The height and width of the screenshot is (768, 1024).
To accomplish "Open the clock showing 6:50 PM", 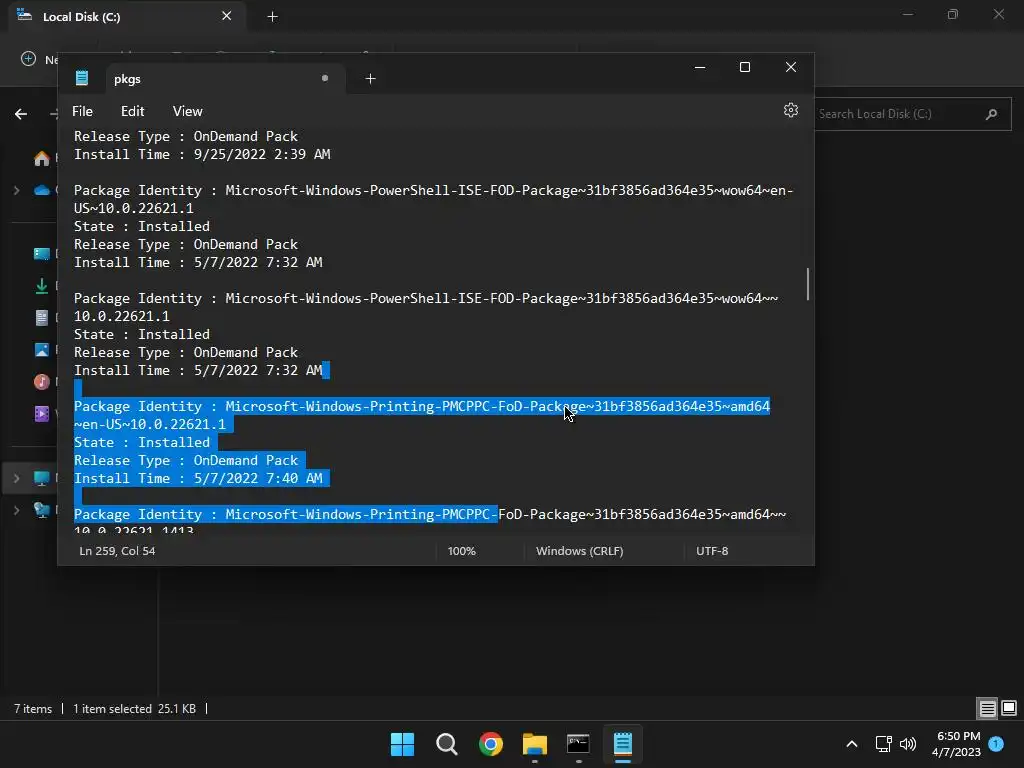I will [956, 744].
